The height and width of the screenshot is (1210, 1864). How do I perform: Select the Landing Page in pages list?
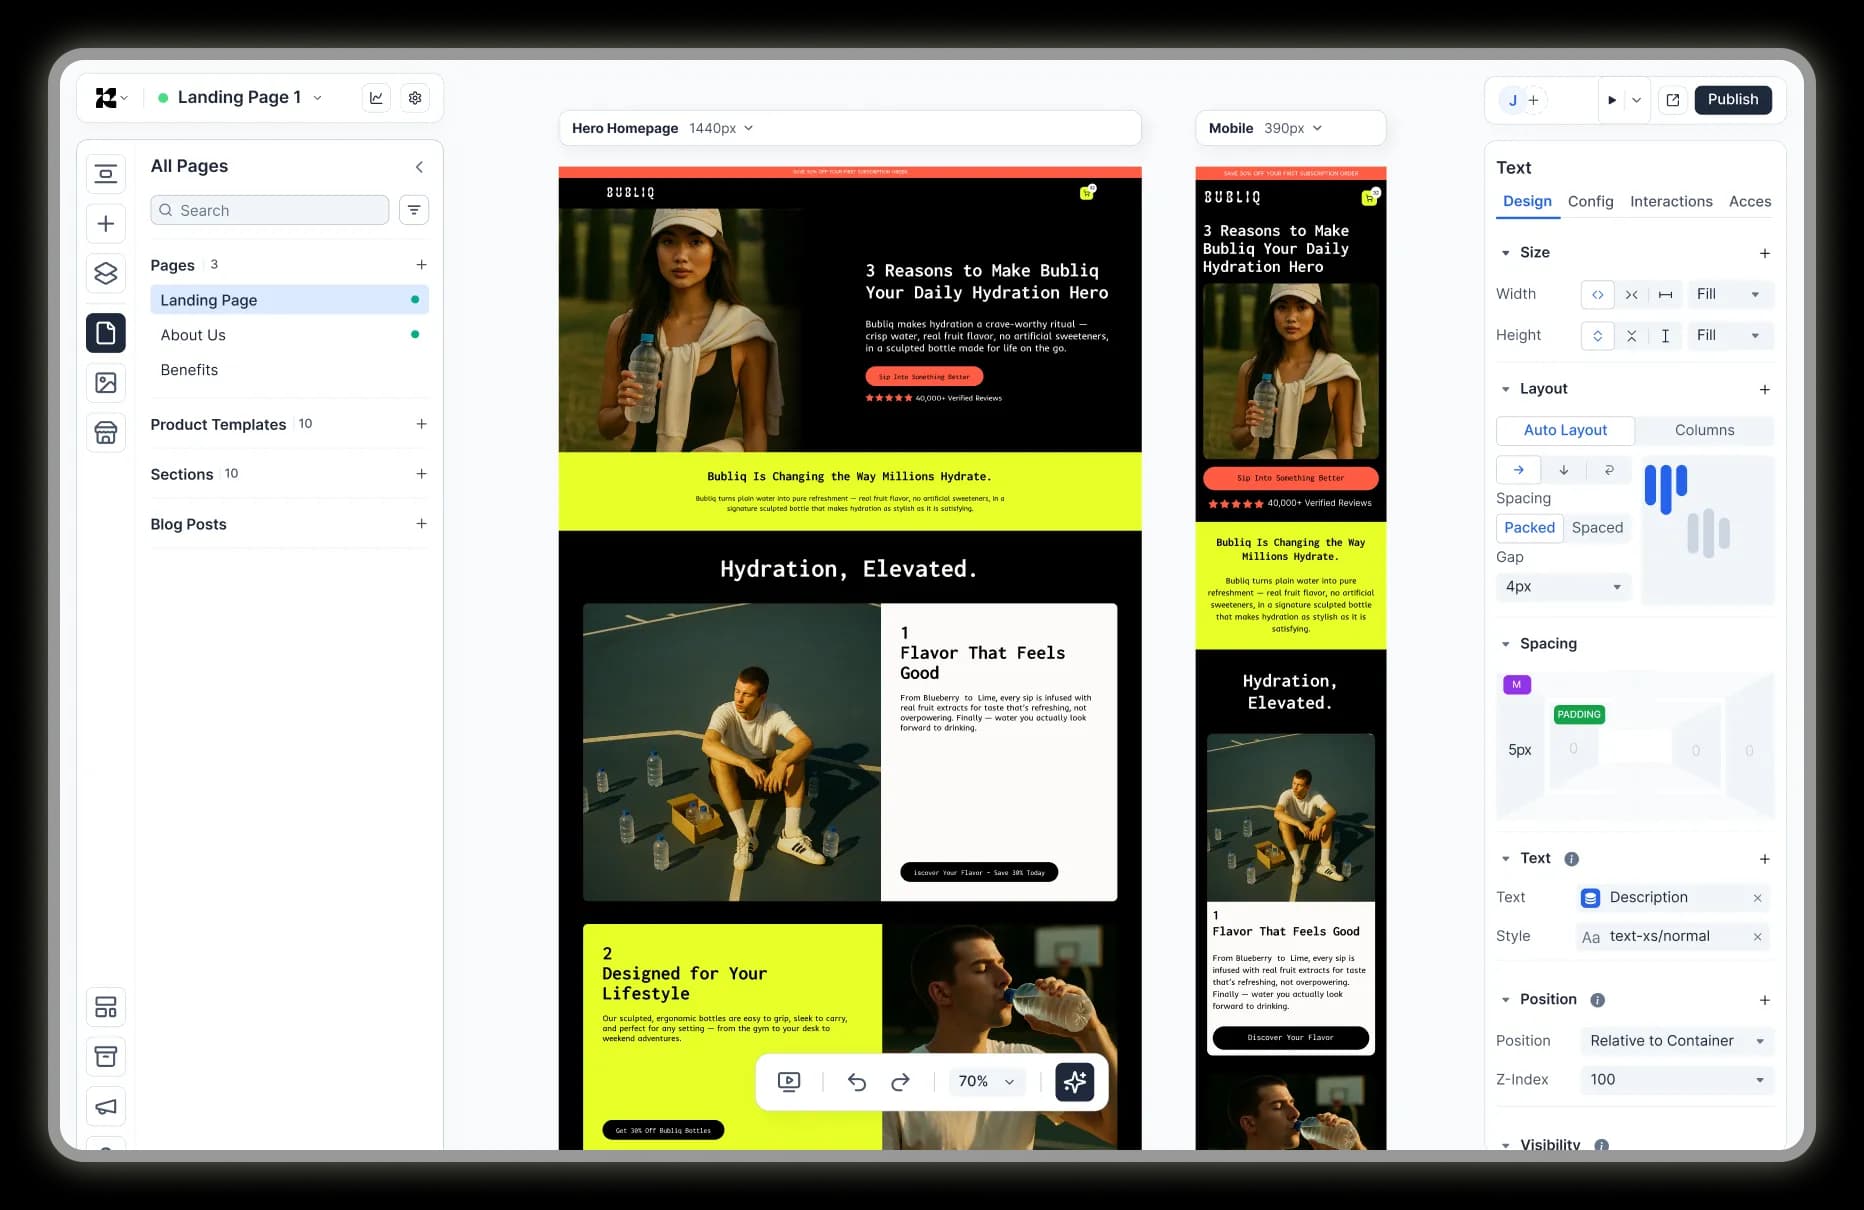coord(289,300)
